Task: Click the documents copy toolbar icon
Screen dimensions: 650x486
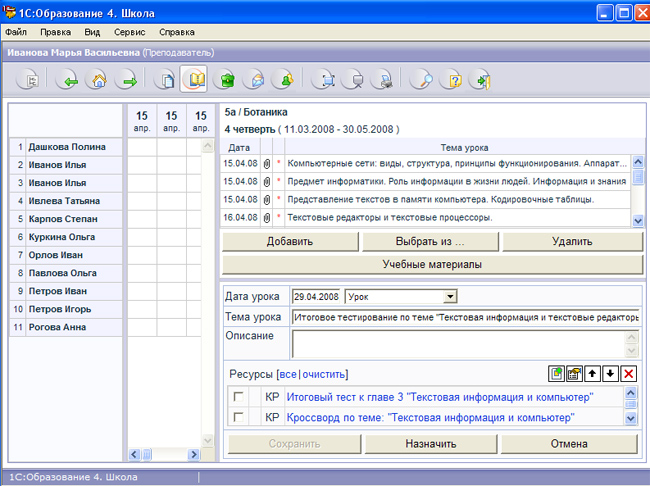Action: click(x=165, y=80)
